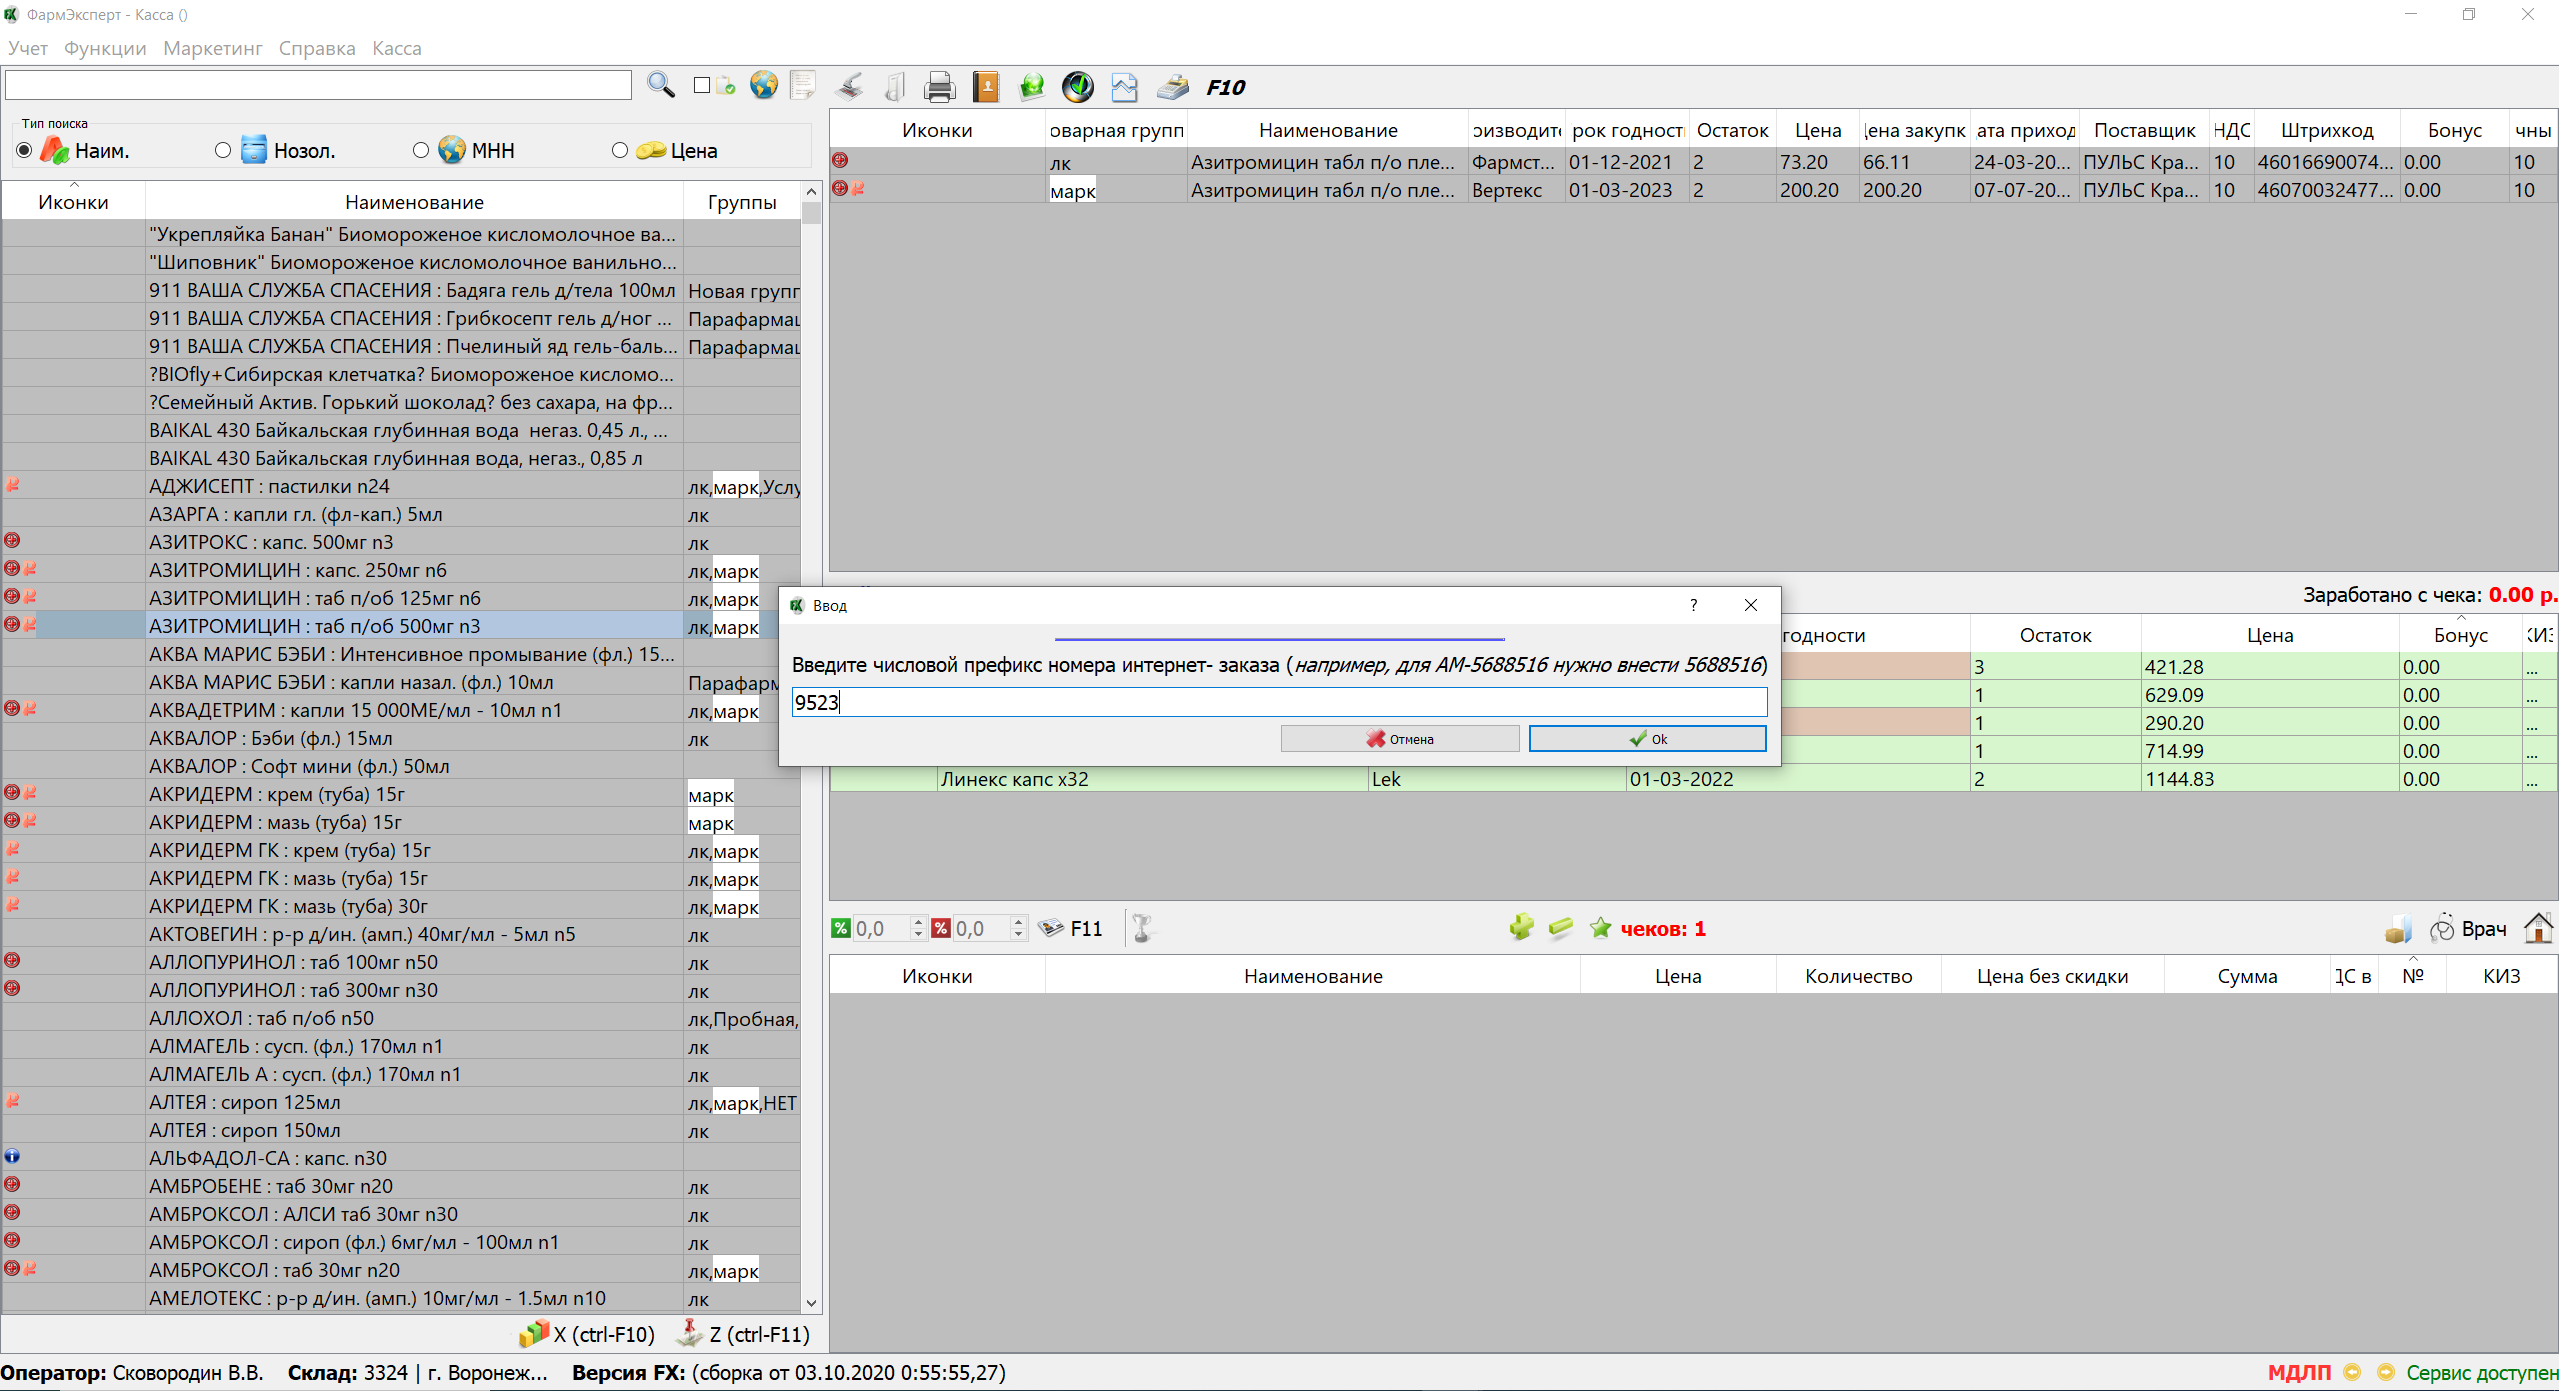Click the green plus add receipt icon
The height and width of the screenshot is (1391, 2559).
pyautogui.click(x=1521, y=928)
